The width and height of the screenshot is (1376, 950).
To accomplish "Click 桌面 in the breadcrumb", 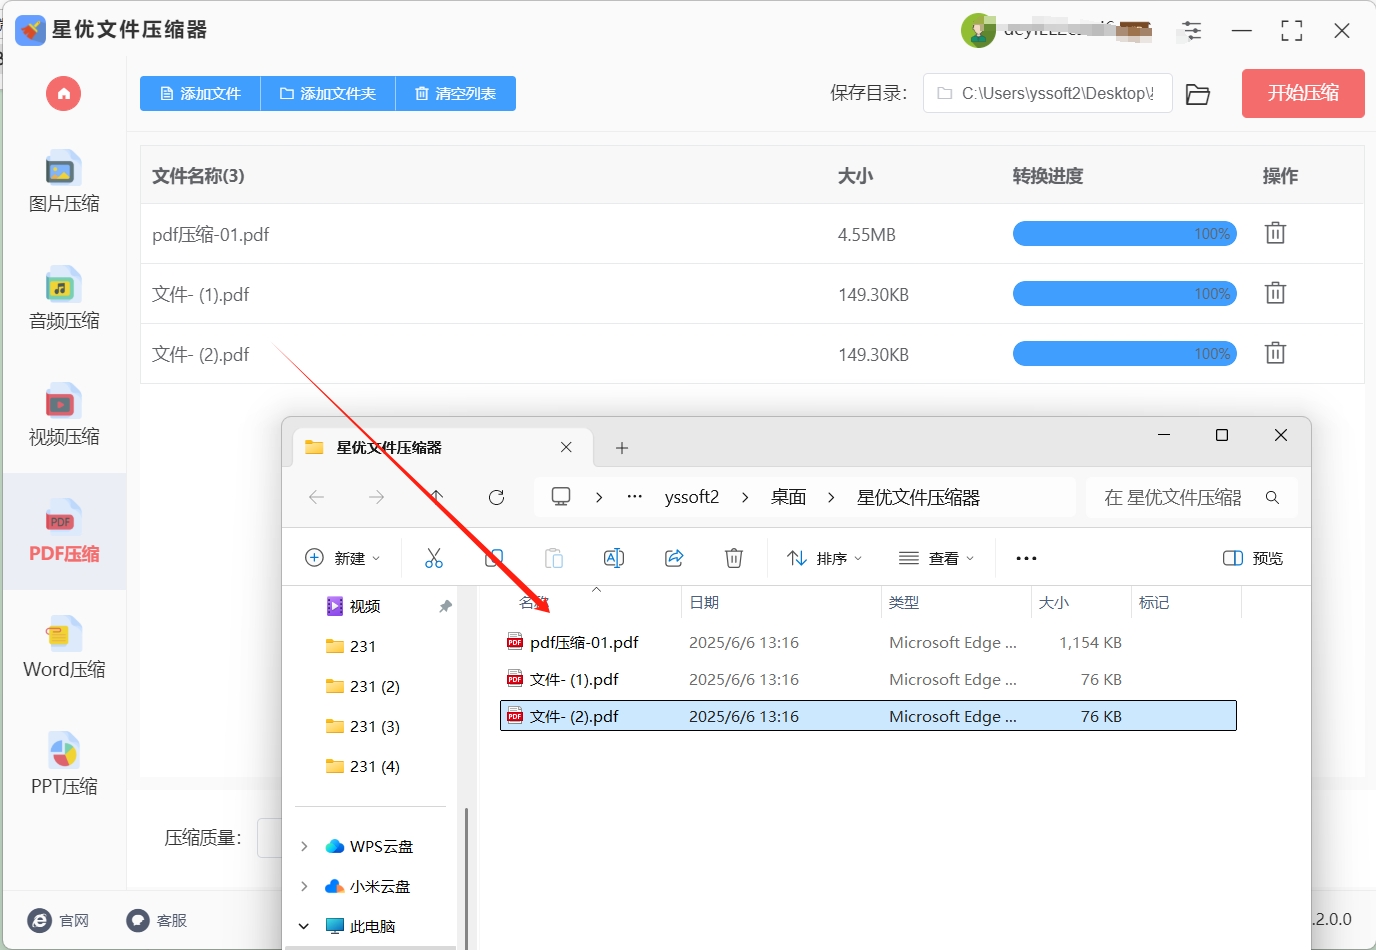I will (788, 497).
